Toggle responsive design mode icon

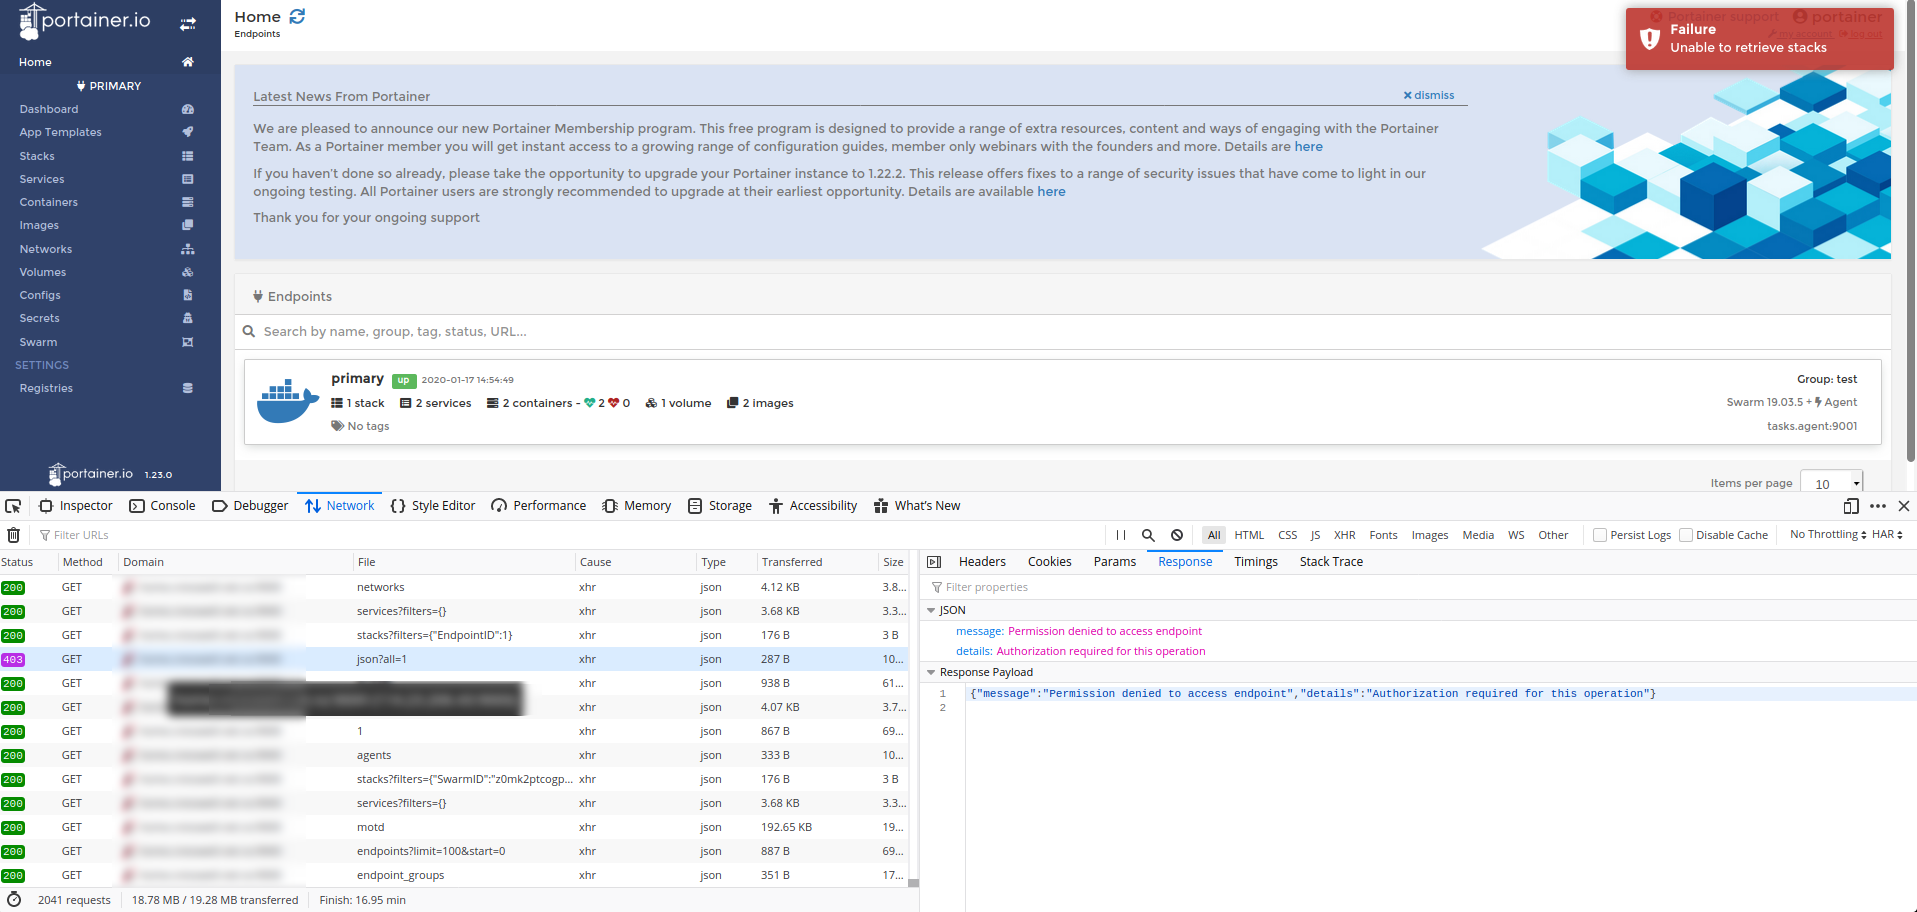click(x=1849, y=506)
